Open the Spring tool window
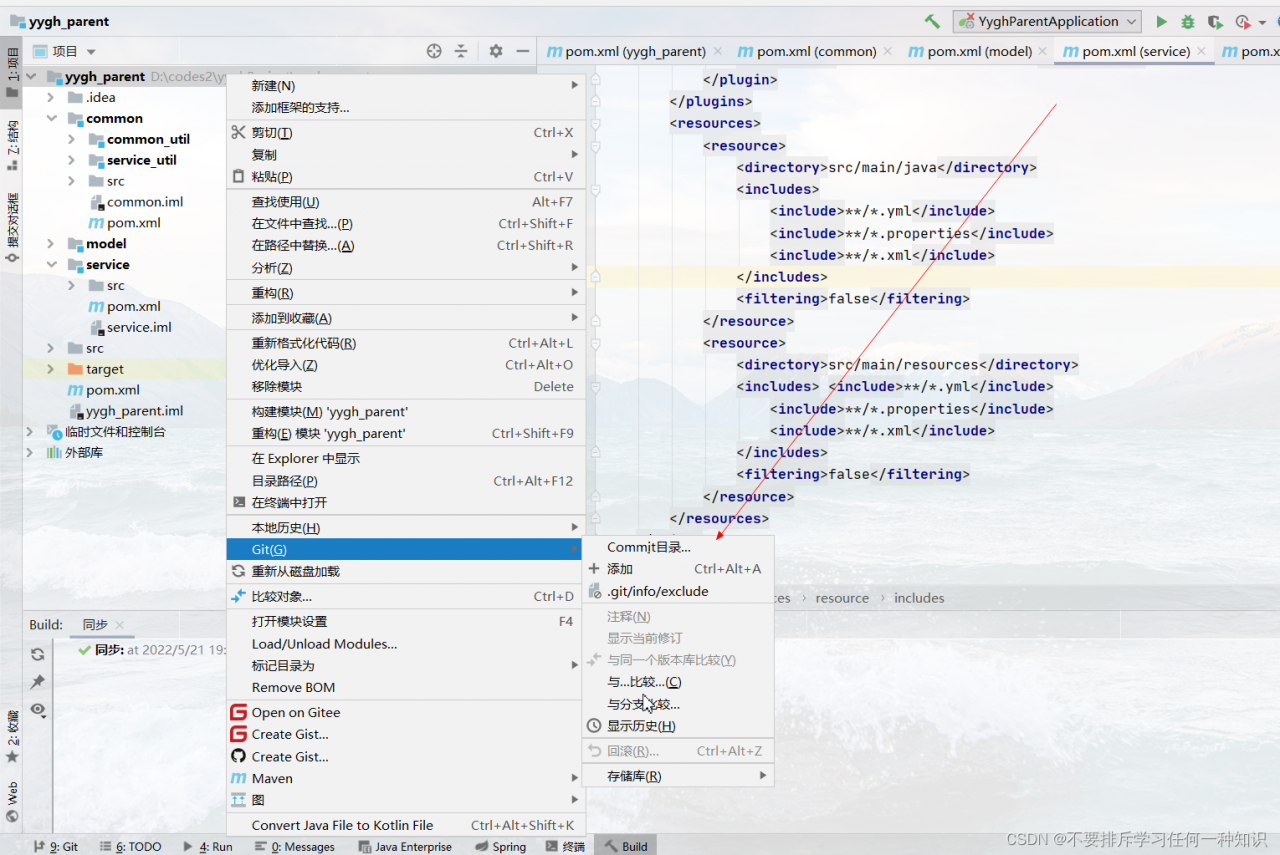Screen dimensions: 1280x855 [499, 846]
